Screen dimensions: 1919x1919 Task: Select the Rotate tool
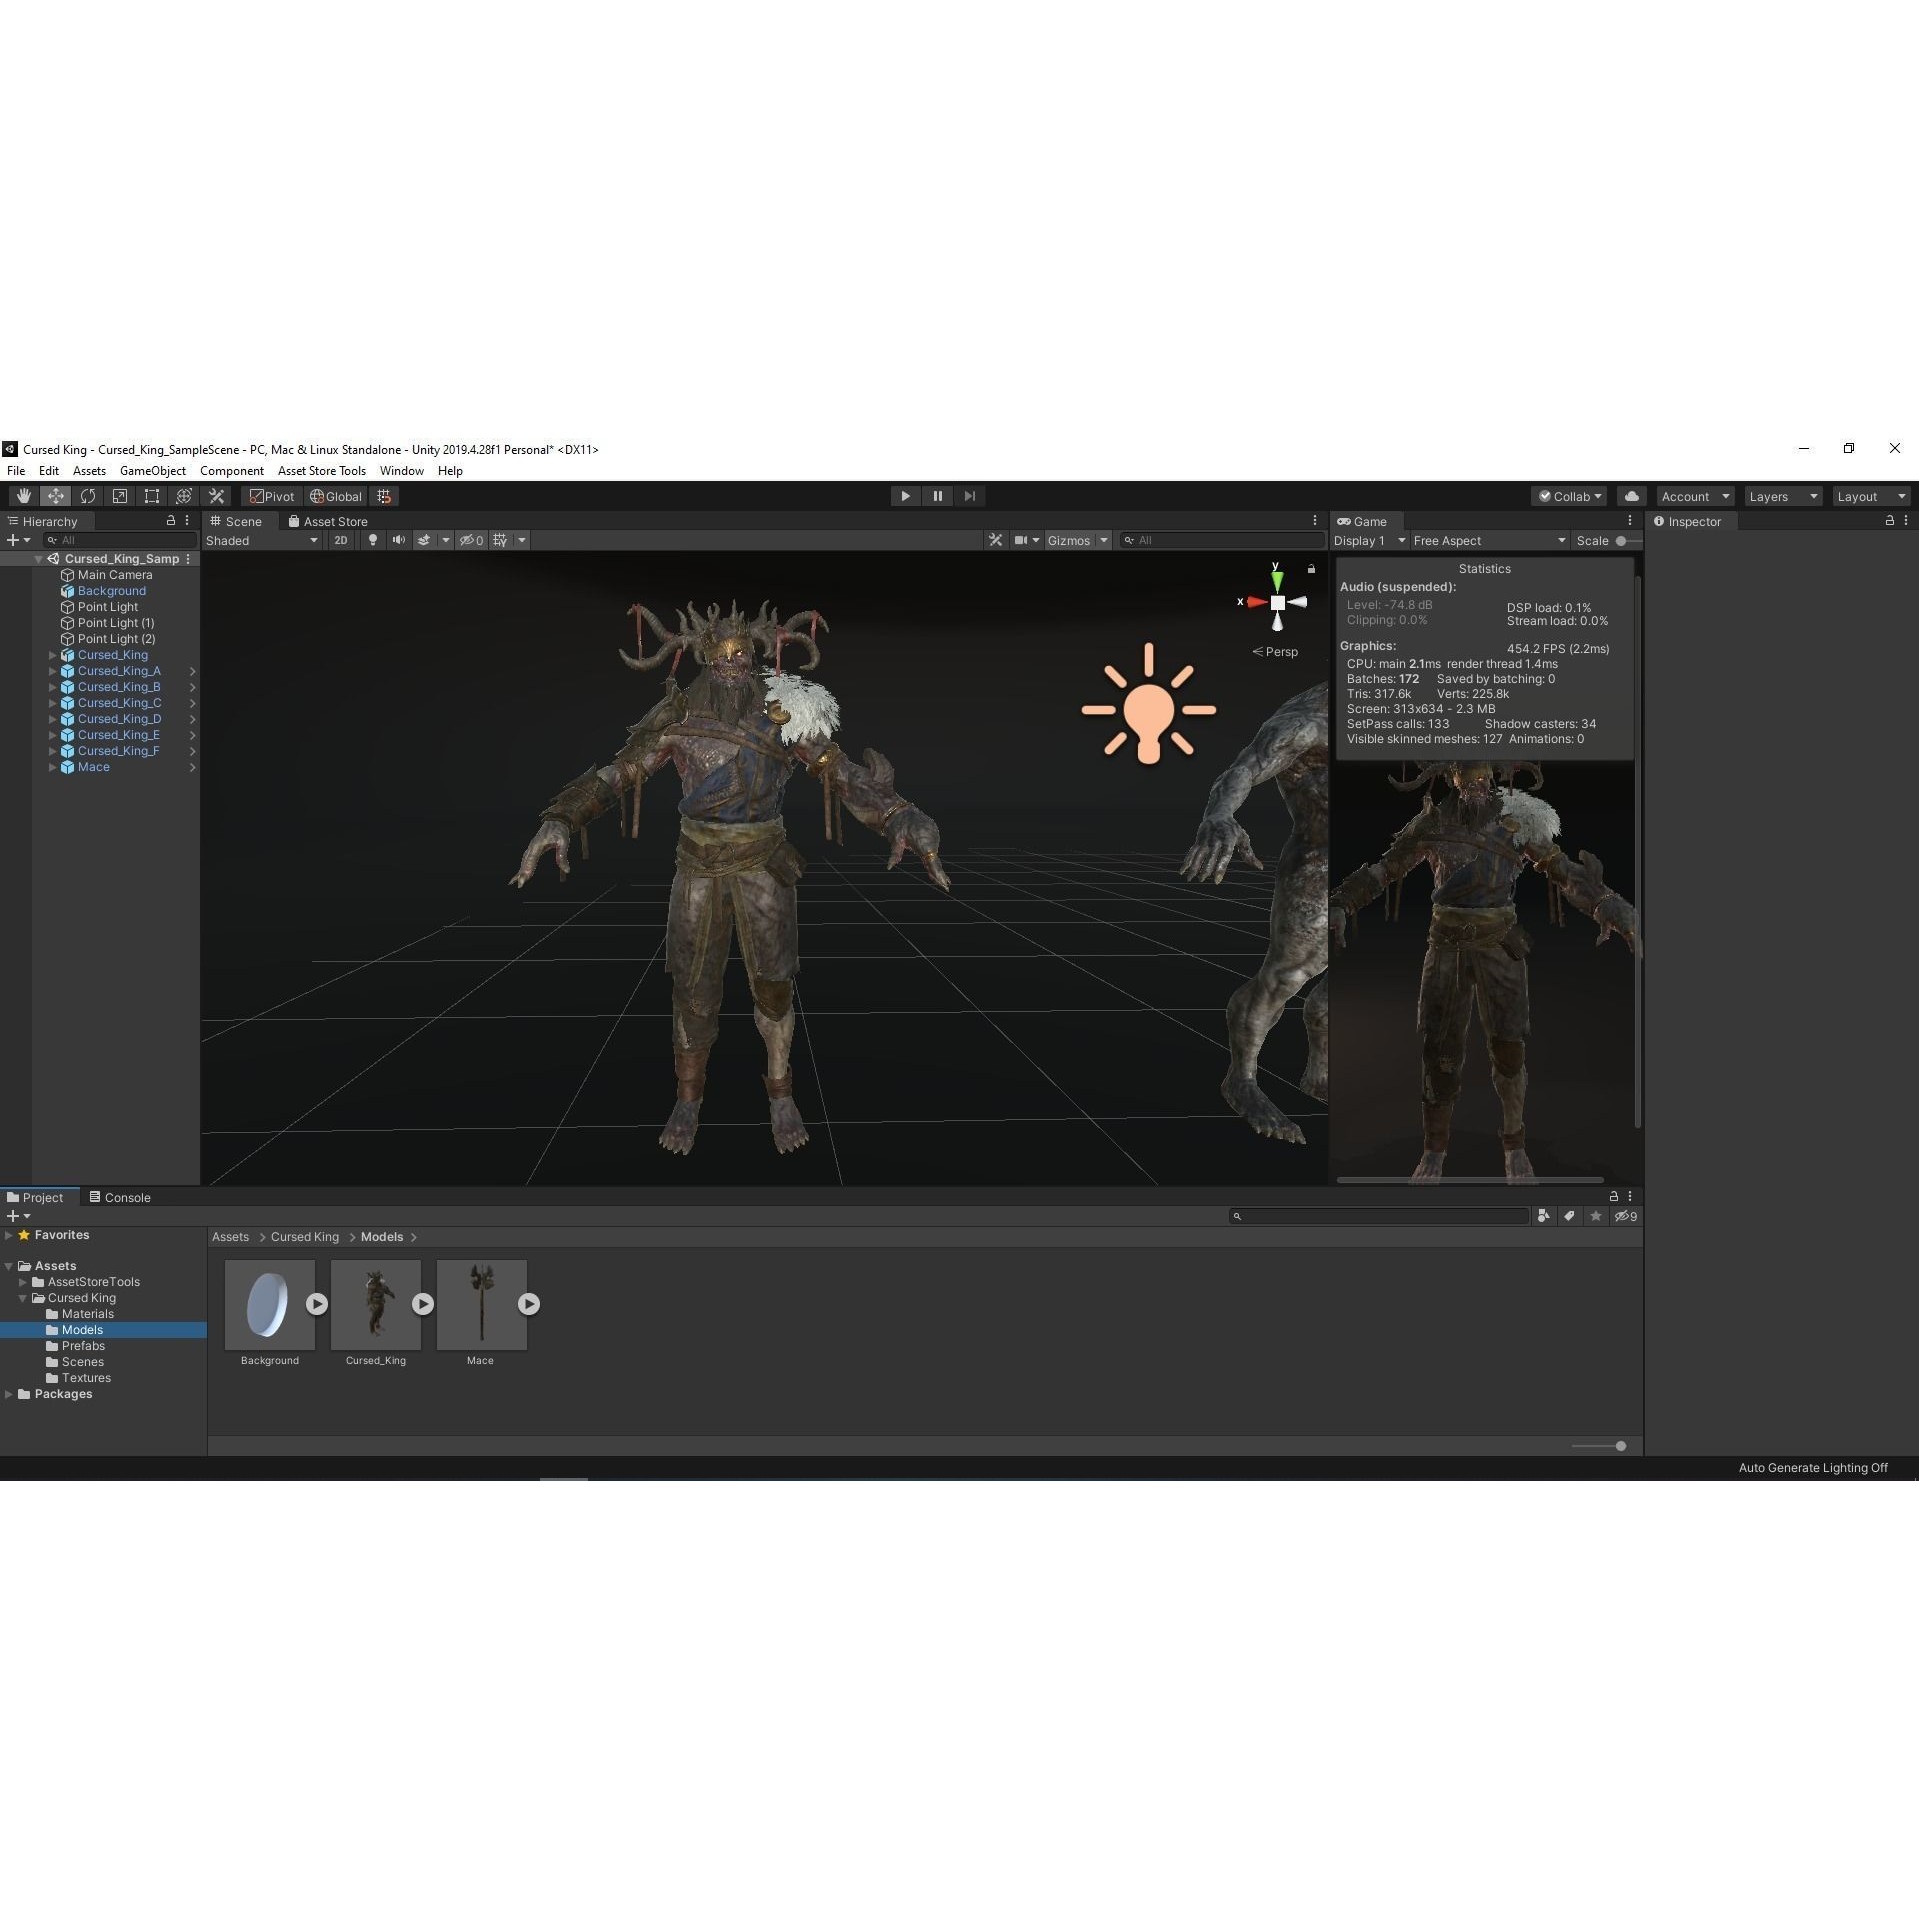(x=88, y=496)
